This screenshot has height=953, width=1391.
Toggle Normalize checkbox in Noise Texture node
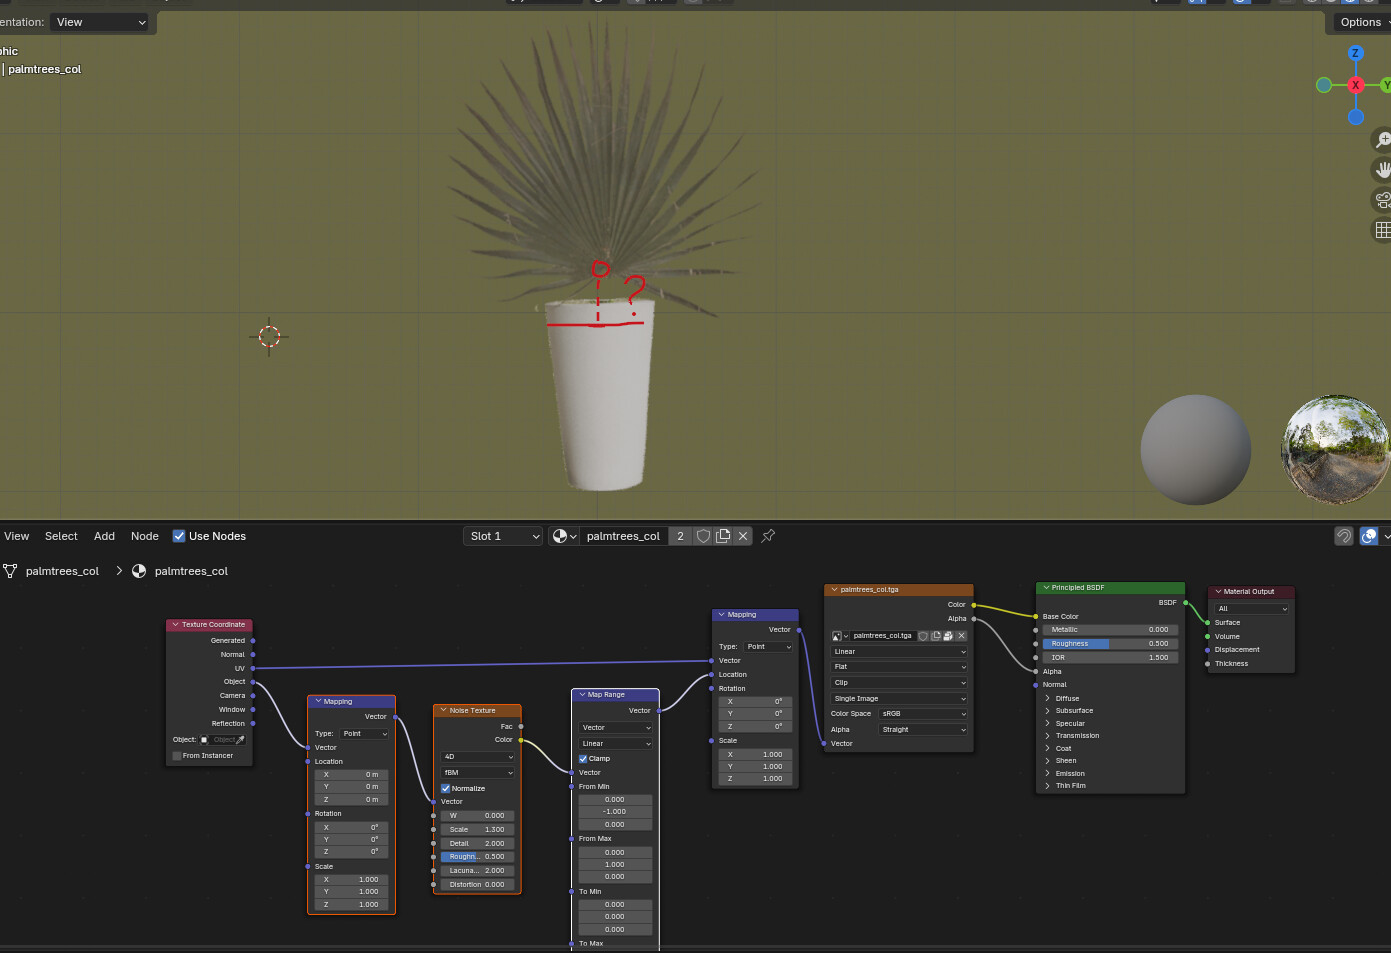445,788
